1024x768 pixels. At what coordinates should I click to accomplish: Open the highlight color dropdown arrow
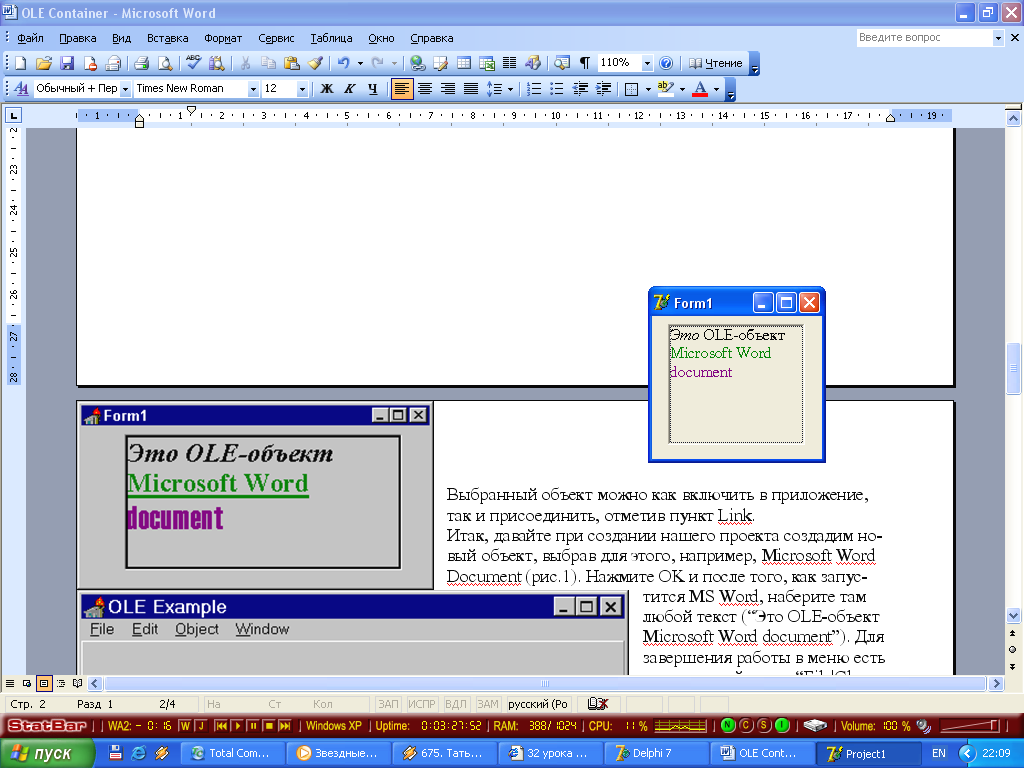[x=682, y=89]
